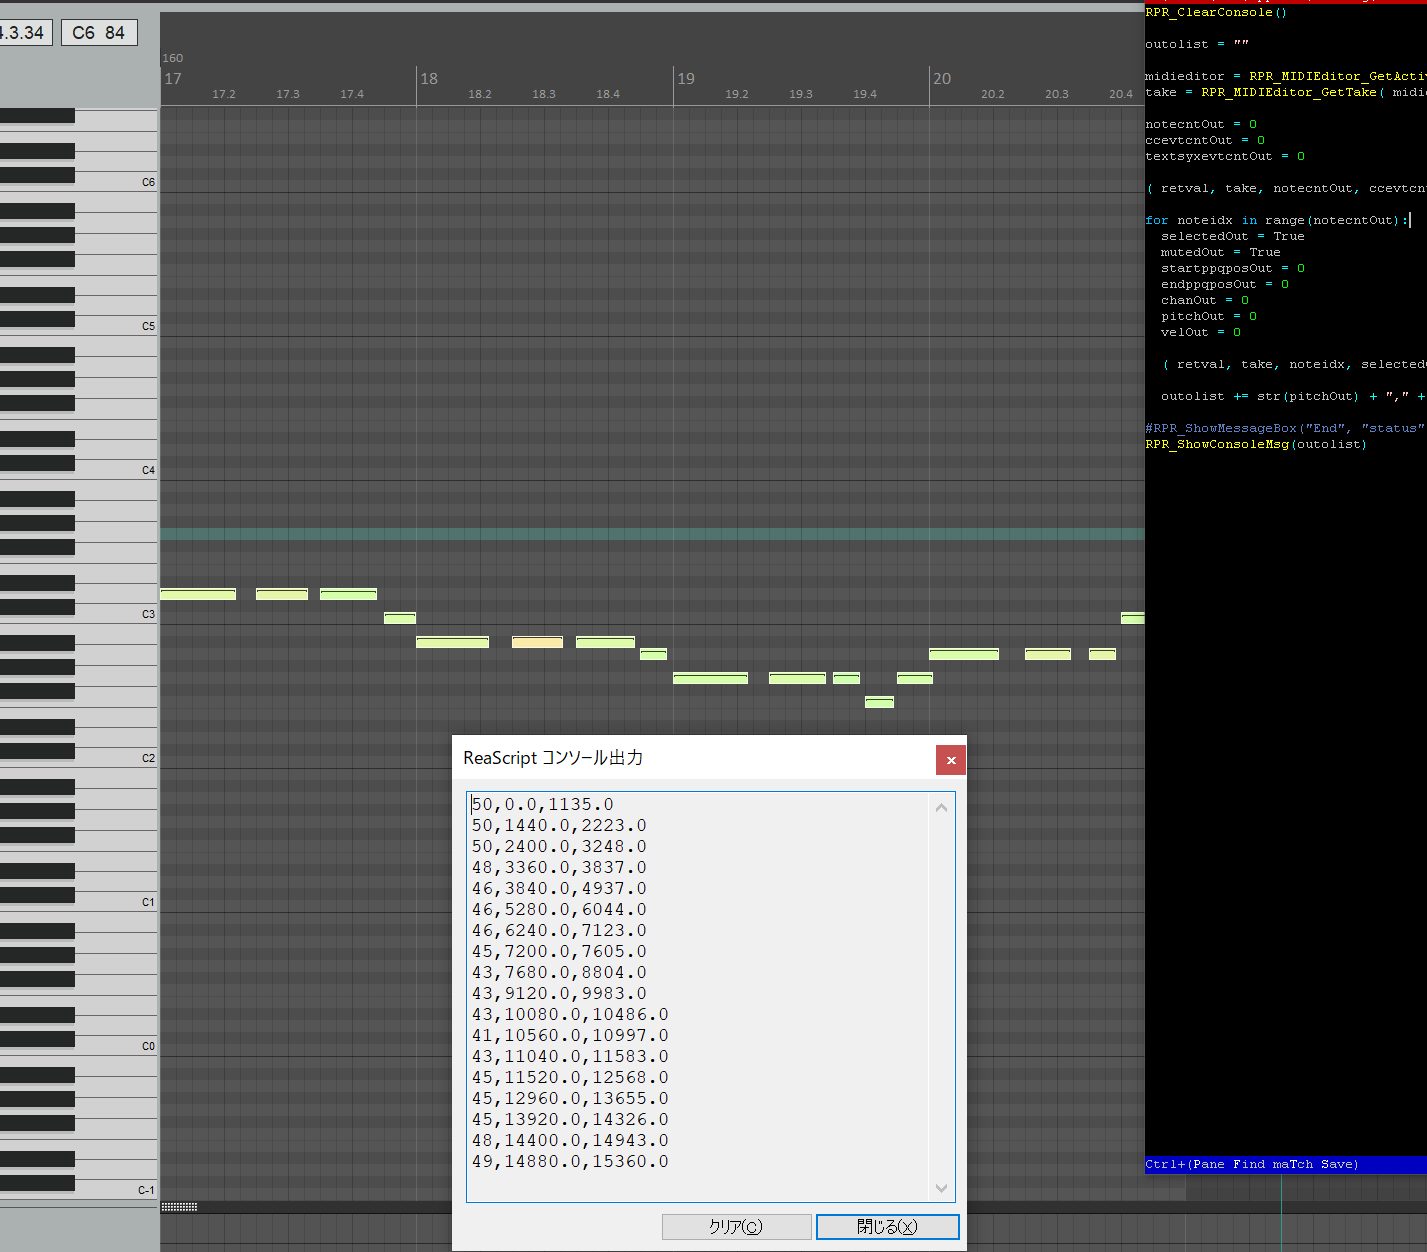Image resolution: width=1427 pixels, height=1252 pixels.
Task: Click the C2 piano key
Action: click(x=116, y=758)
